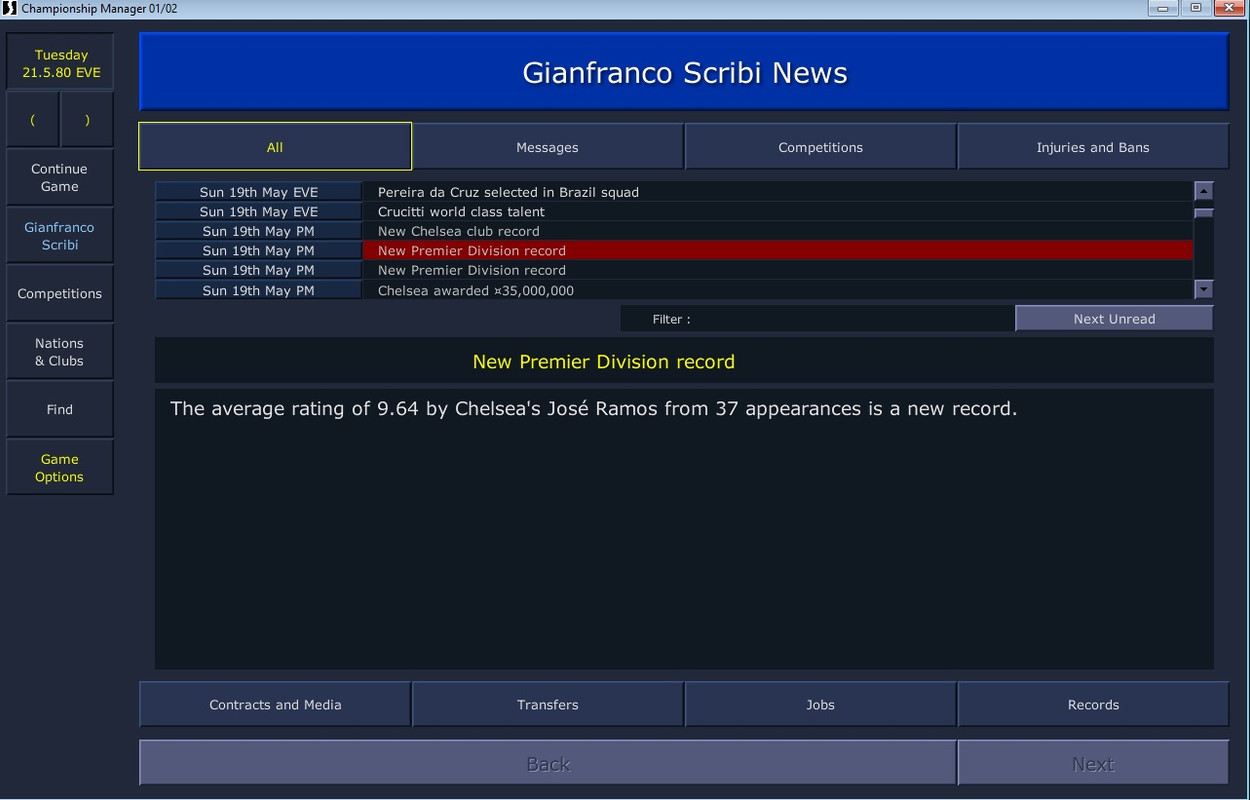Click the Next Unread button

(x=1114, y=319)
